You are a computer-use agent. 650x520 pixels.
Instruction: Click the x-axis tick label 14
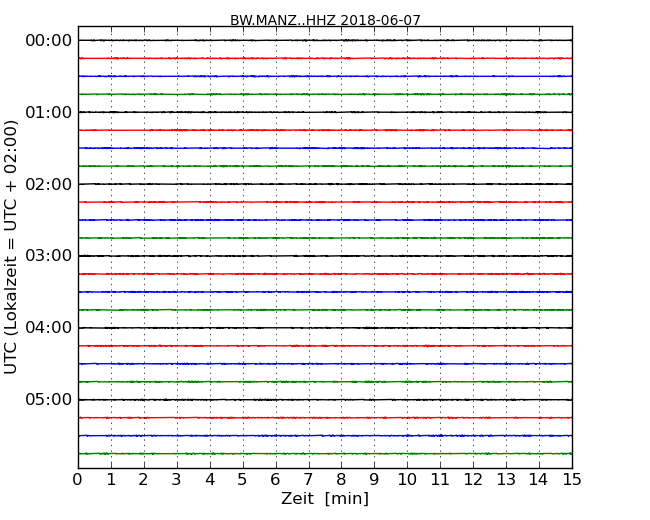tap(539, 480)
